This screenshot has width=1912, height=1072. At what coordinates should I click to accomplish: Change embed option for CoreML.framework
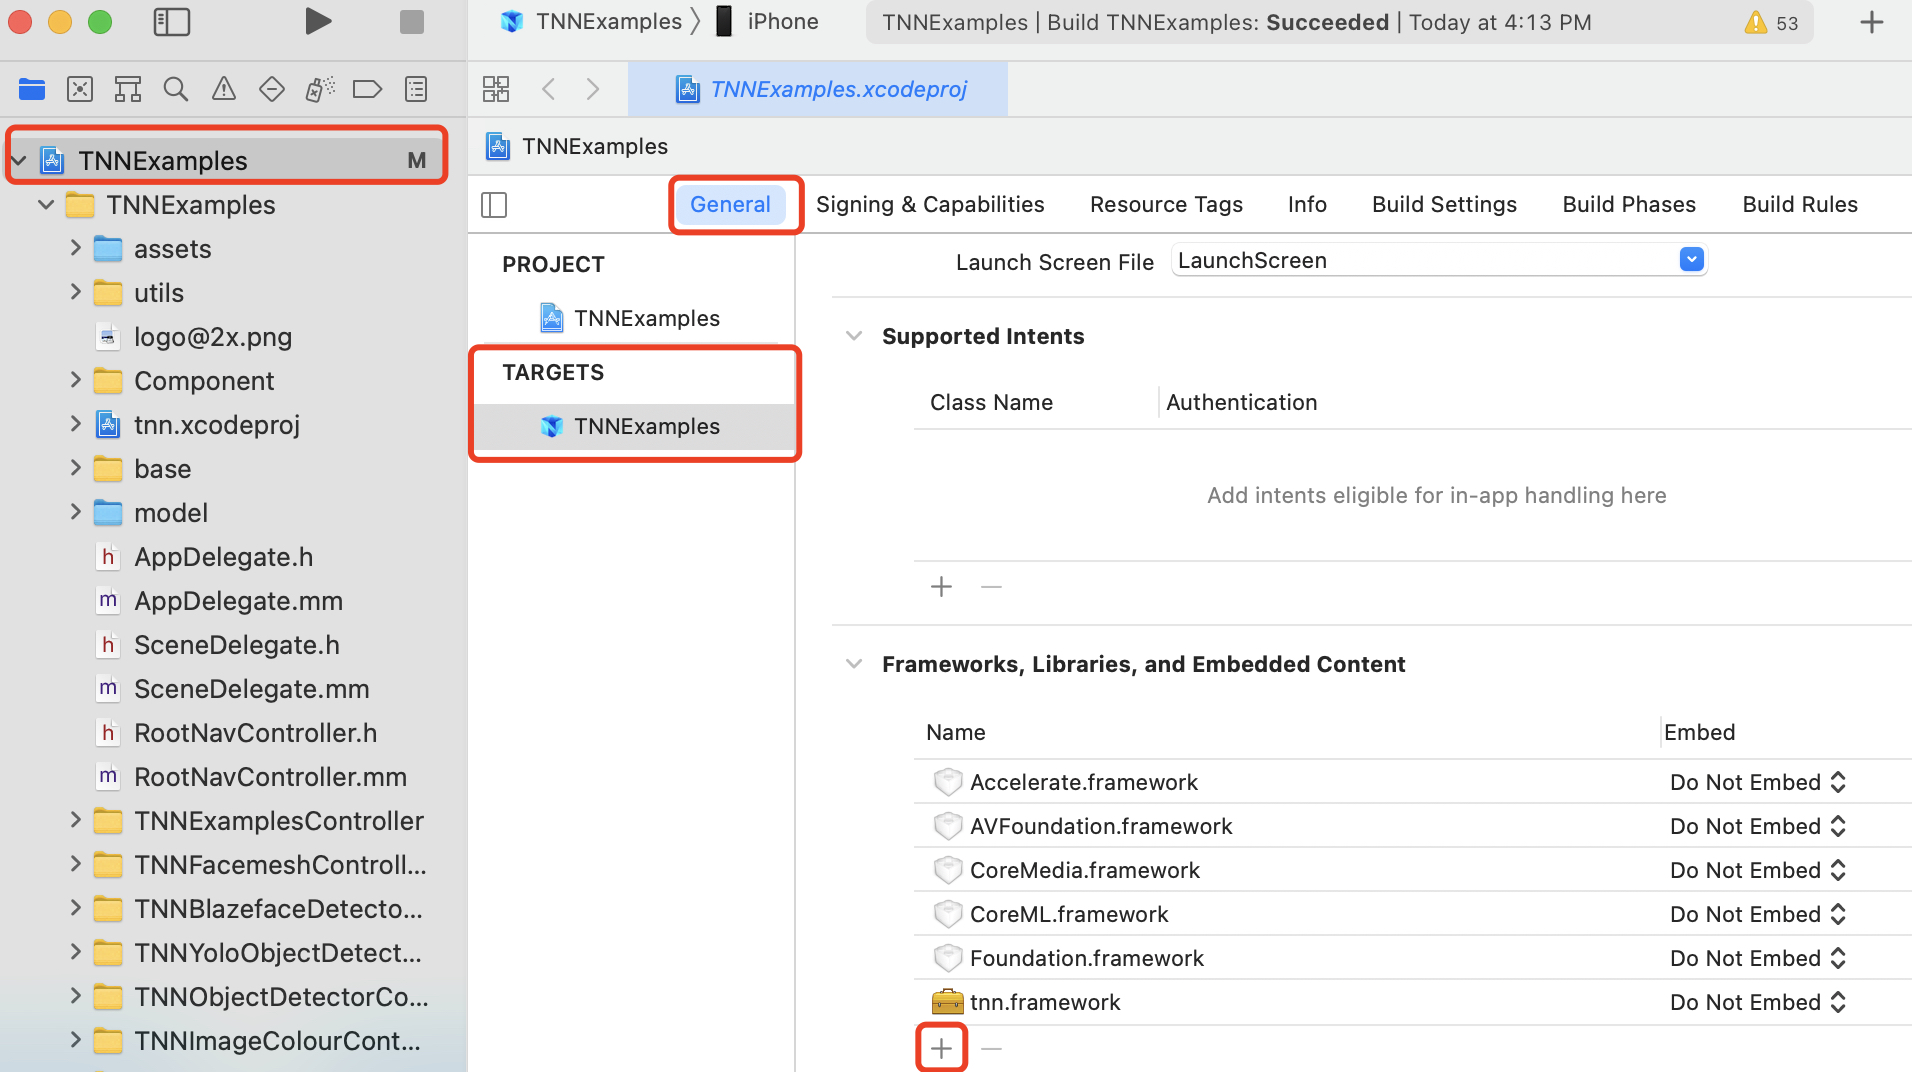[1757, 914]
